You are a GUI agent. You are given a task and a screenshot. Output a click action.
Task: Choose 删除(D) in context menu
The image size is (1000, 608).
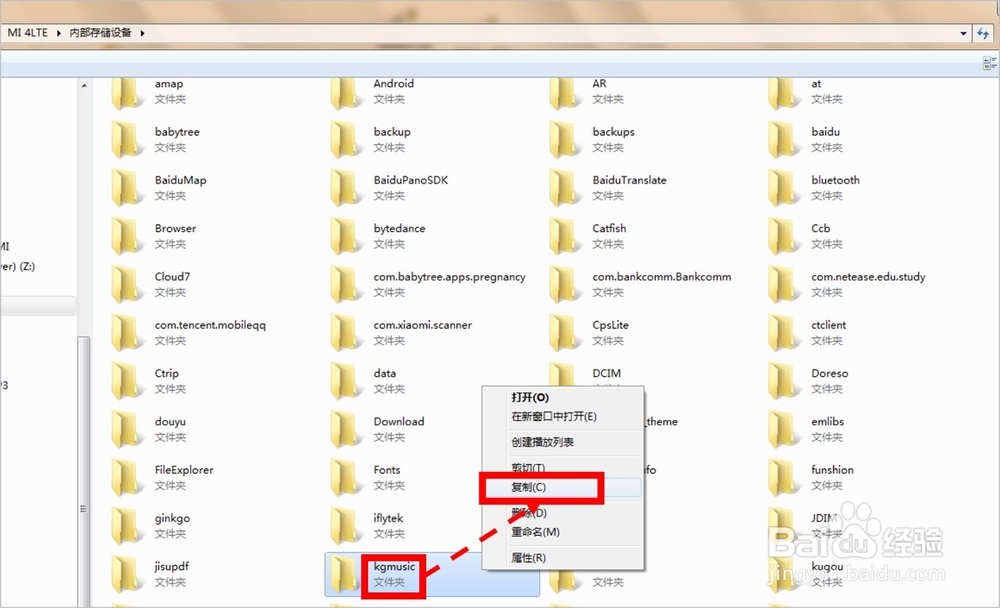[x=562, y=513]
